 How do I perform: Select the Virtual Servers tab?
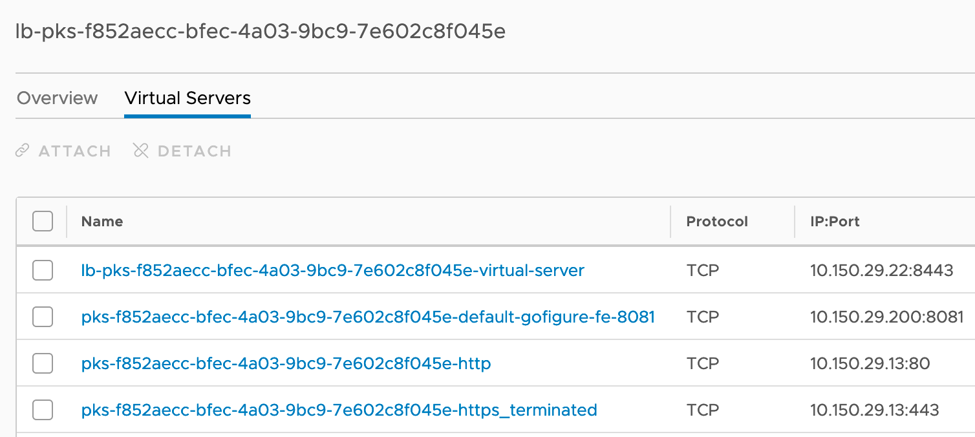[x=187, y=98]
